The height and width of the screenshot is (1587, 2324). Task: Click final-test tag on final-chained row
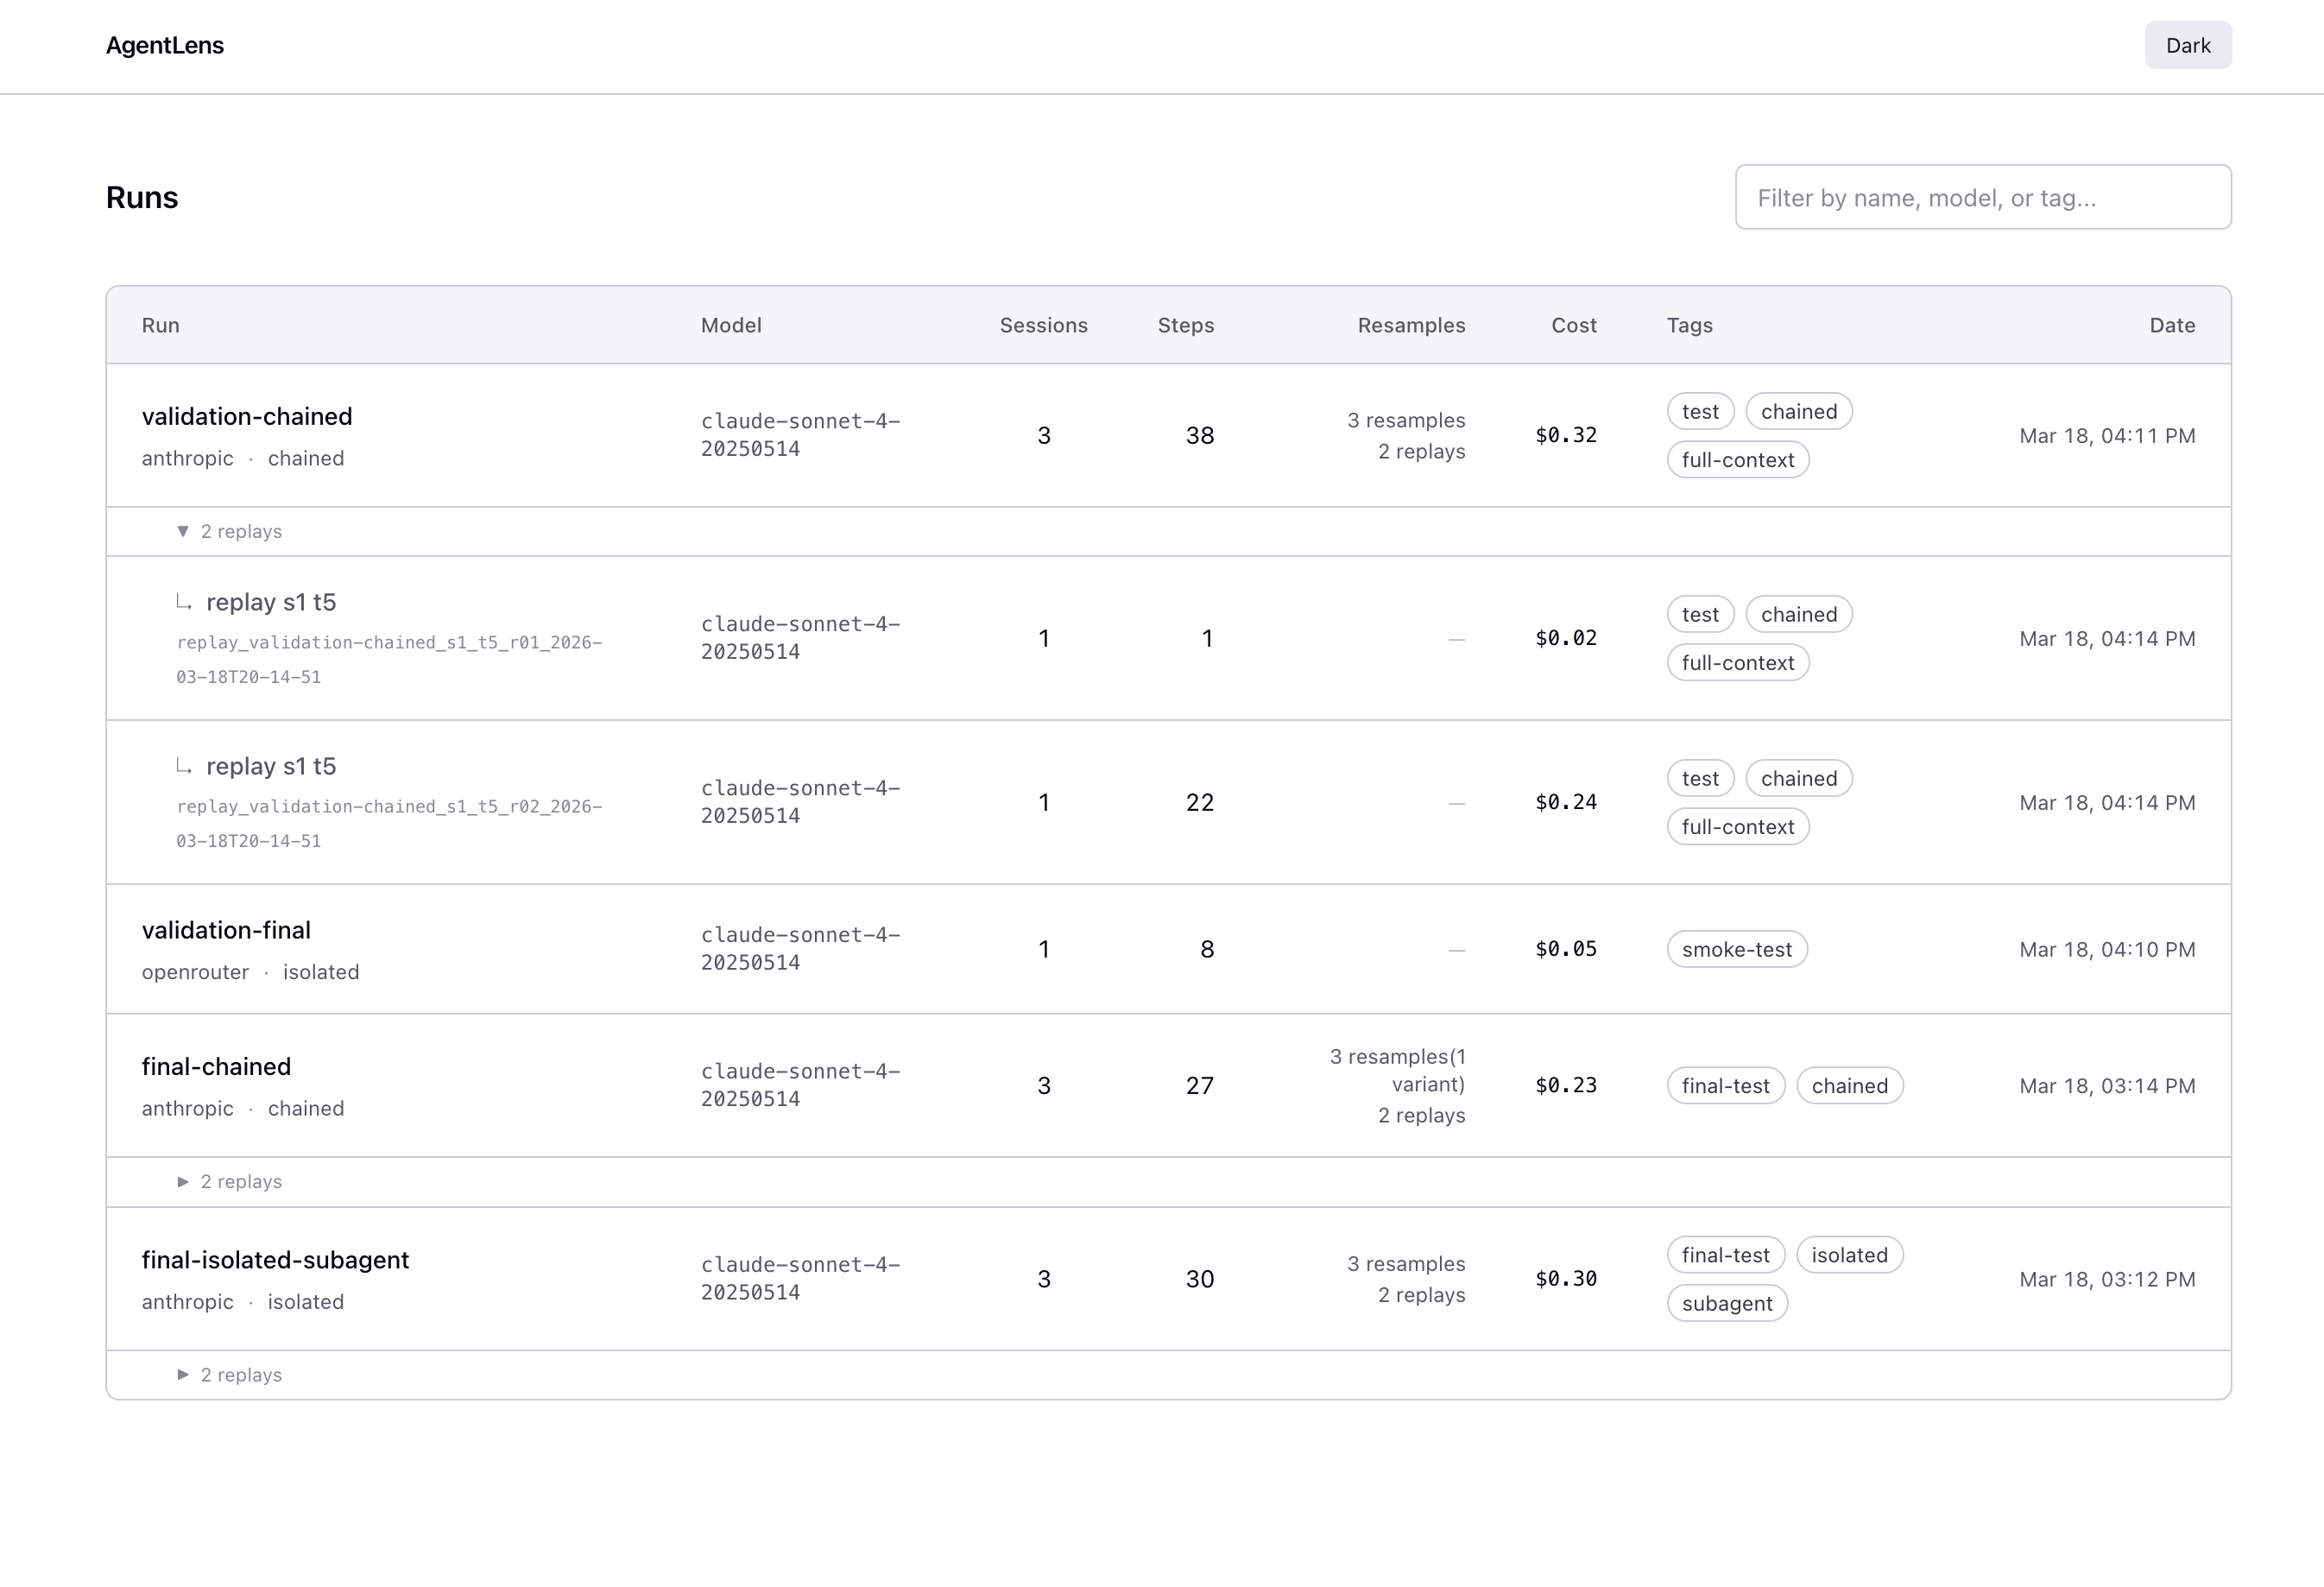(1725, 1085)
